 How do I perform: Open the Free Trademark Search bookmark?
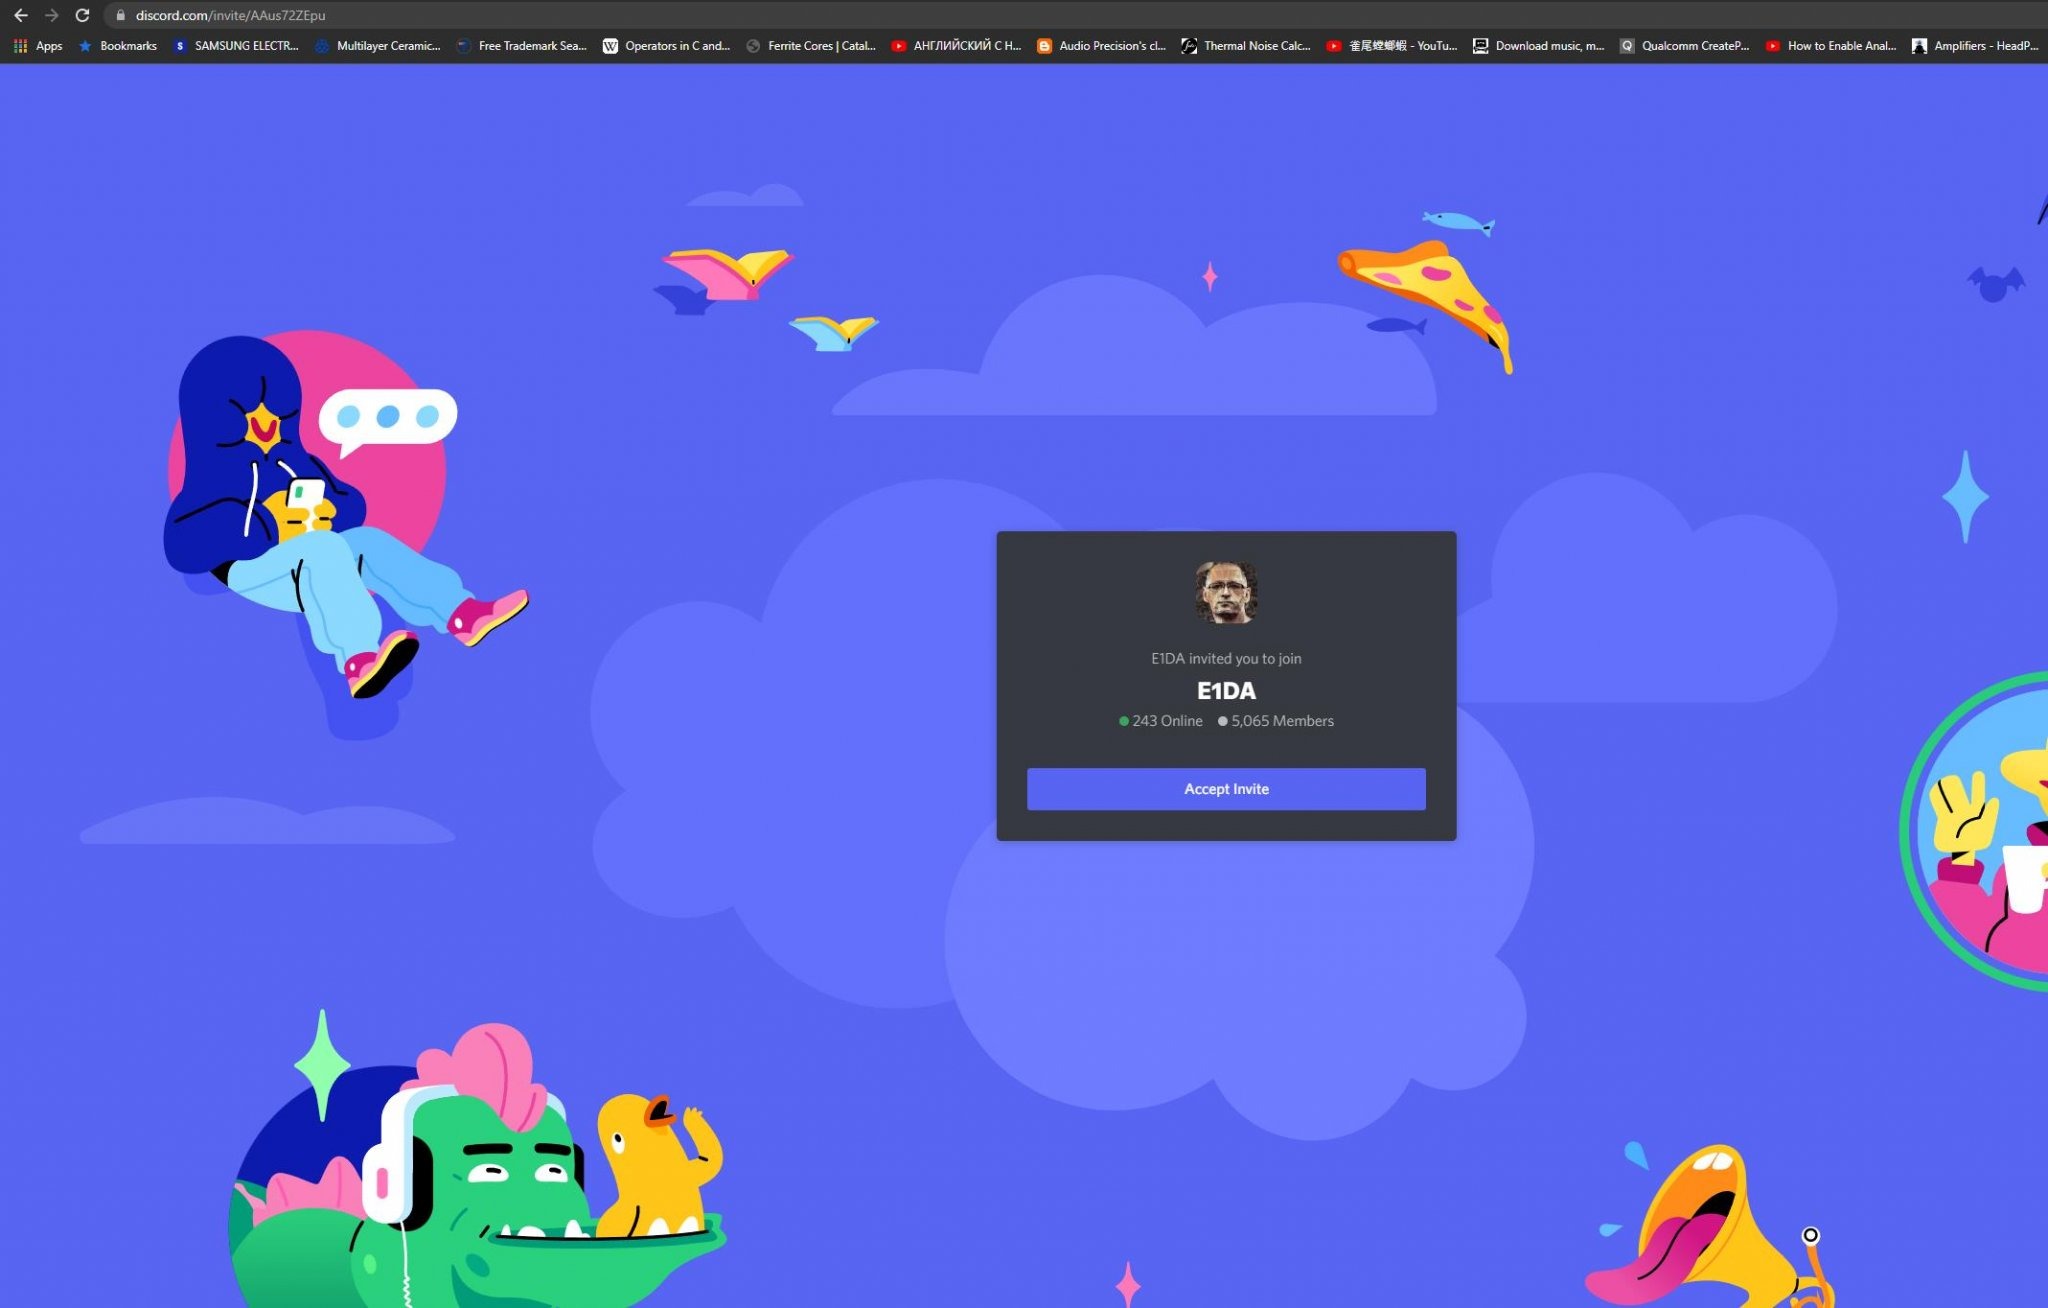click(x=521, y=46)
